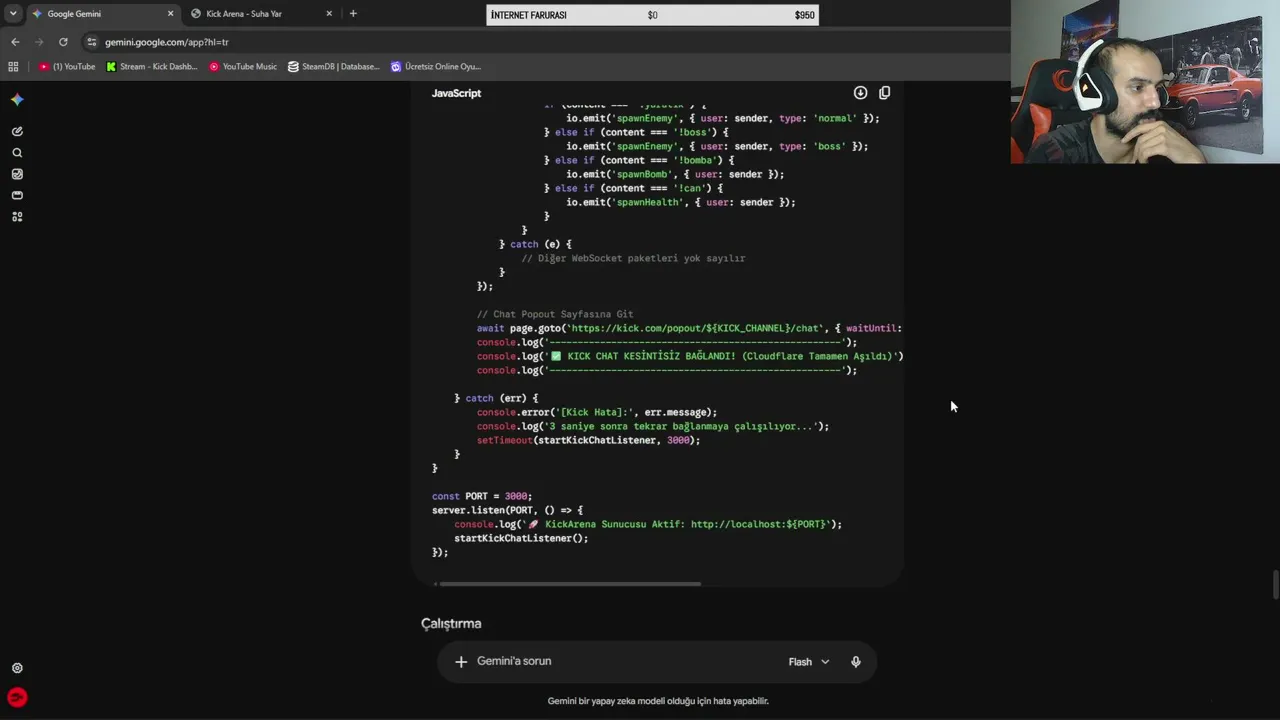Click the "JavaScript" code block label
This screenshot has width=1280, height=720.
[x=456, y=93]
